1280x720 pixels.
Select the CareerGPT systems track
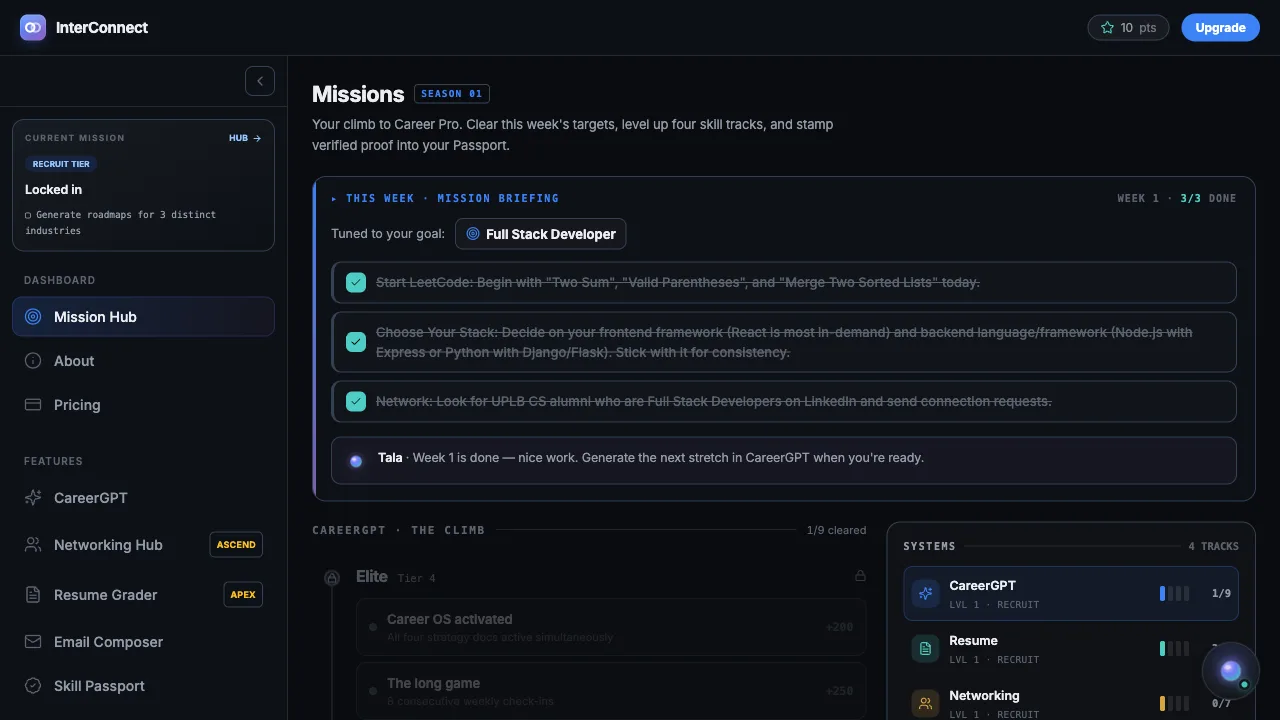[x=1071, y=594]
